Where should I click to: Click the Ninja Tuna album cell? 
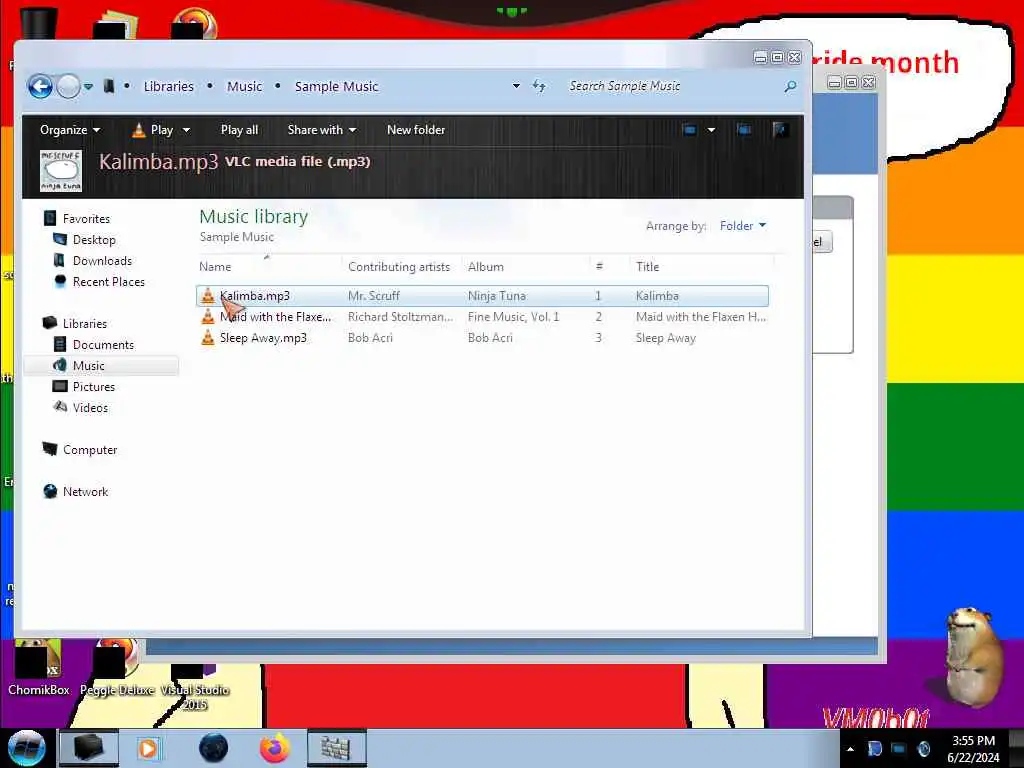(x=496, y=296)
